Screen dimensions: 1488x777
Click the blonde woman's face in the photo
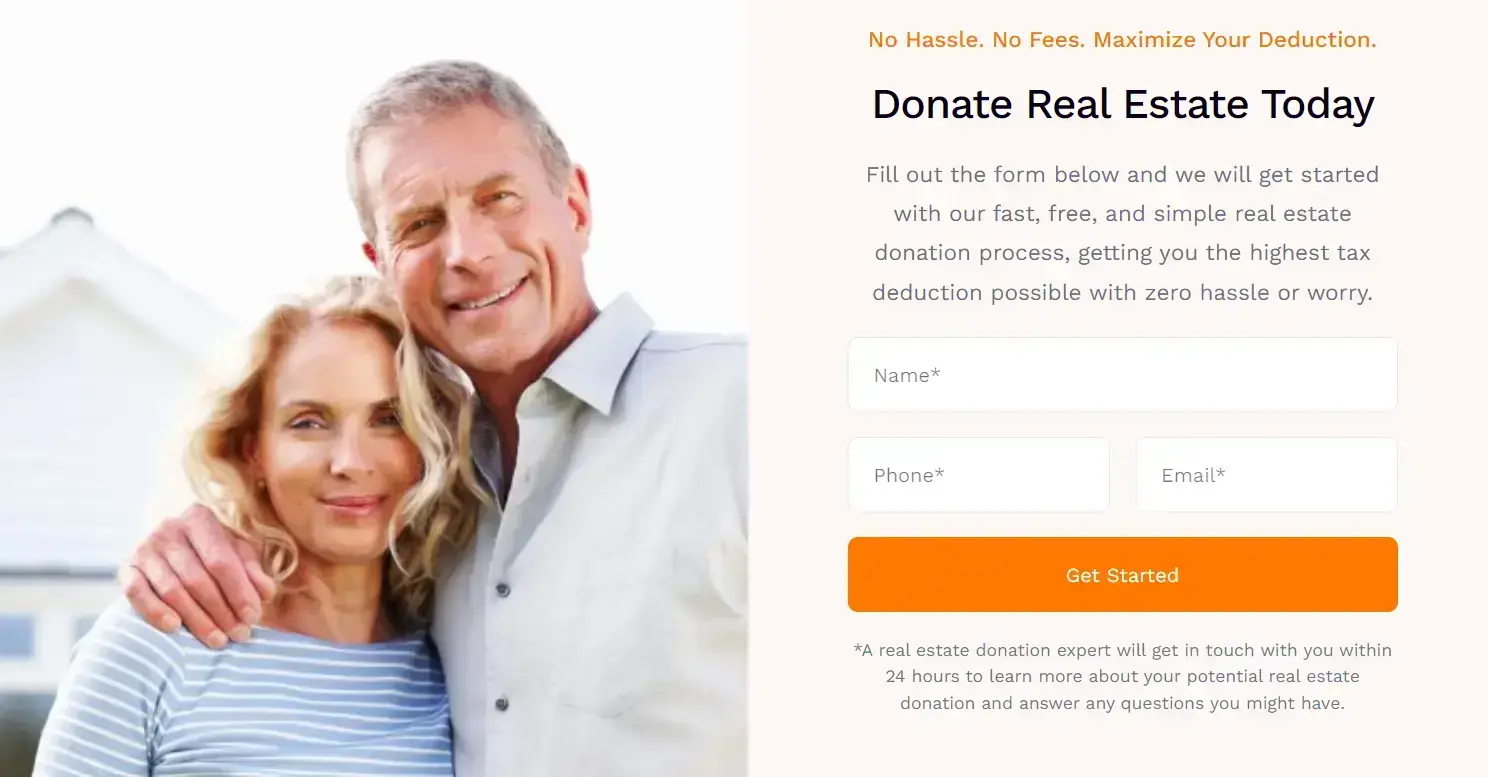click(335, 440)
